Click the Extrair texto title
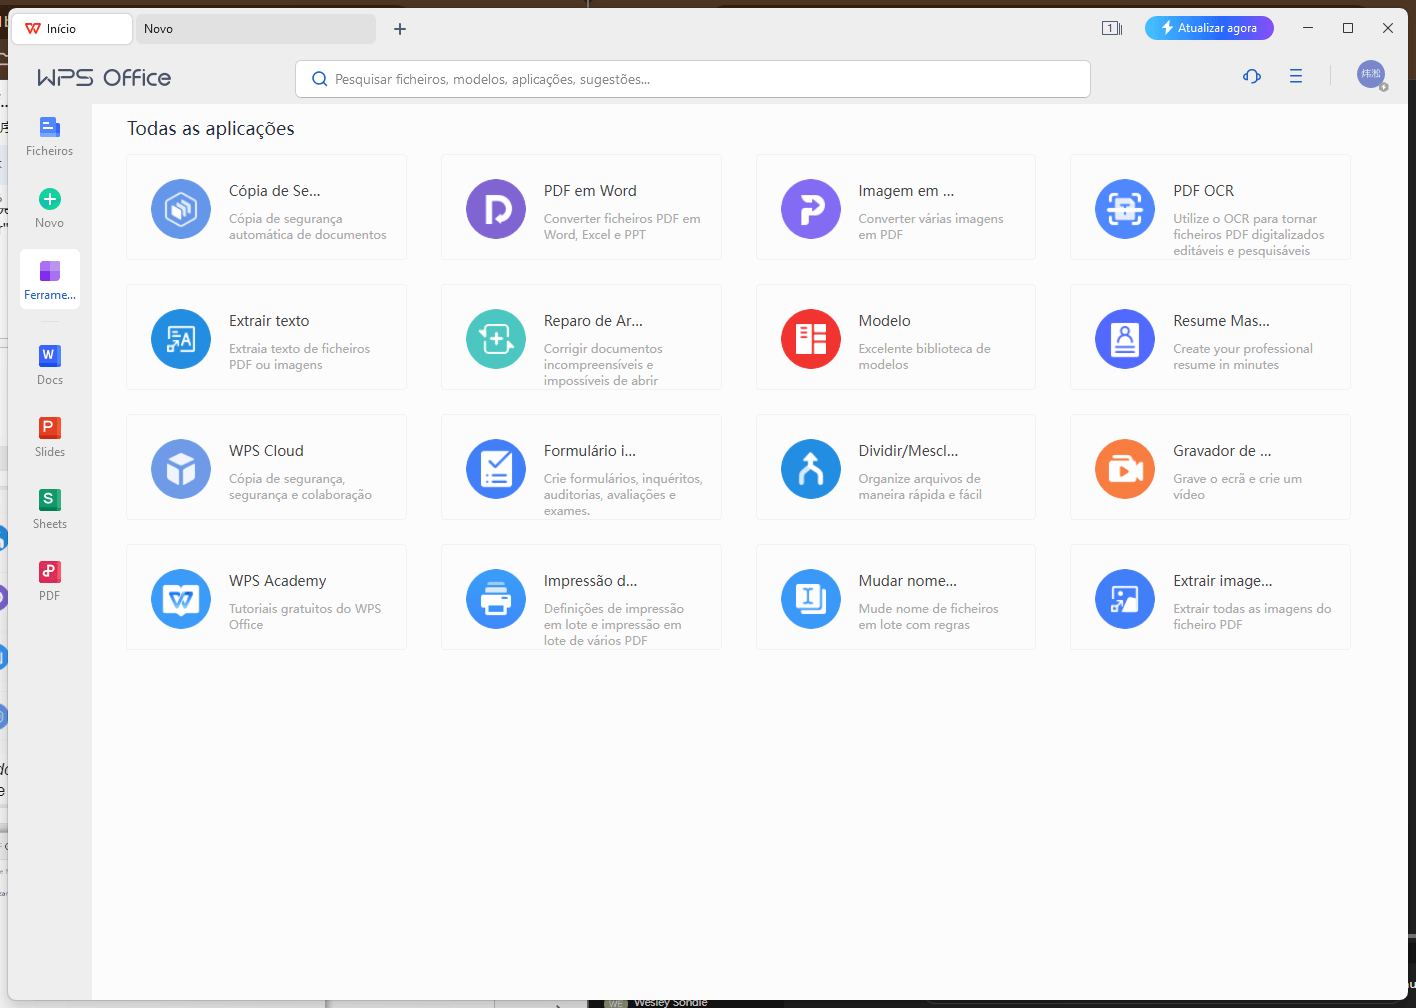Viewport: 1416px width, 1008px height. (269, 321)
